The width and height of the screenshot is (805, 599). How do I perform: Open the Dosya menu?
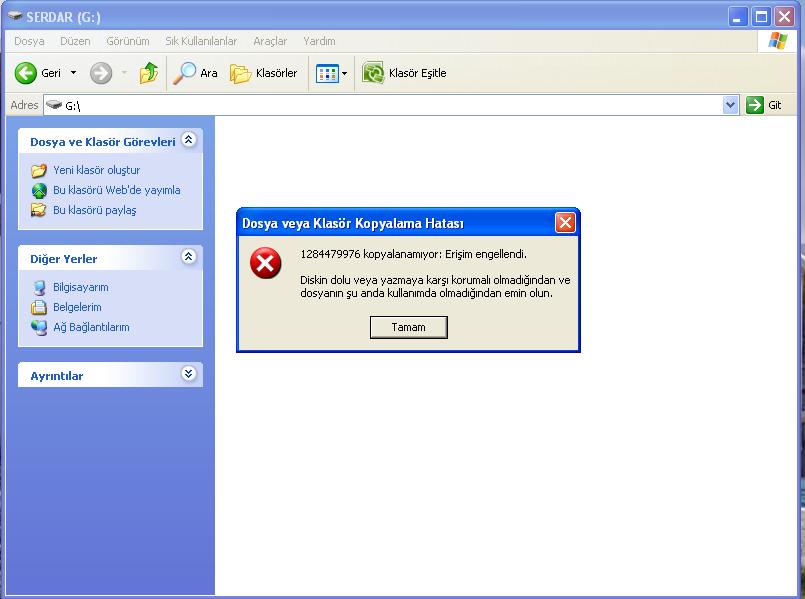[x=29, y=41]
